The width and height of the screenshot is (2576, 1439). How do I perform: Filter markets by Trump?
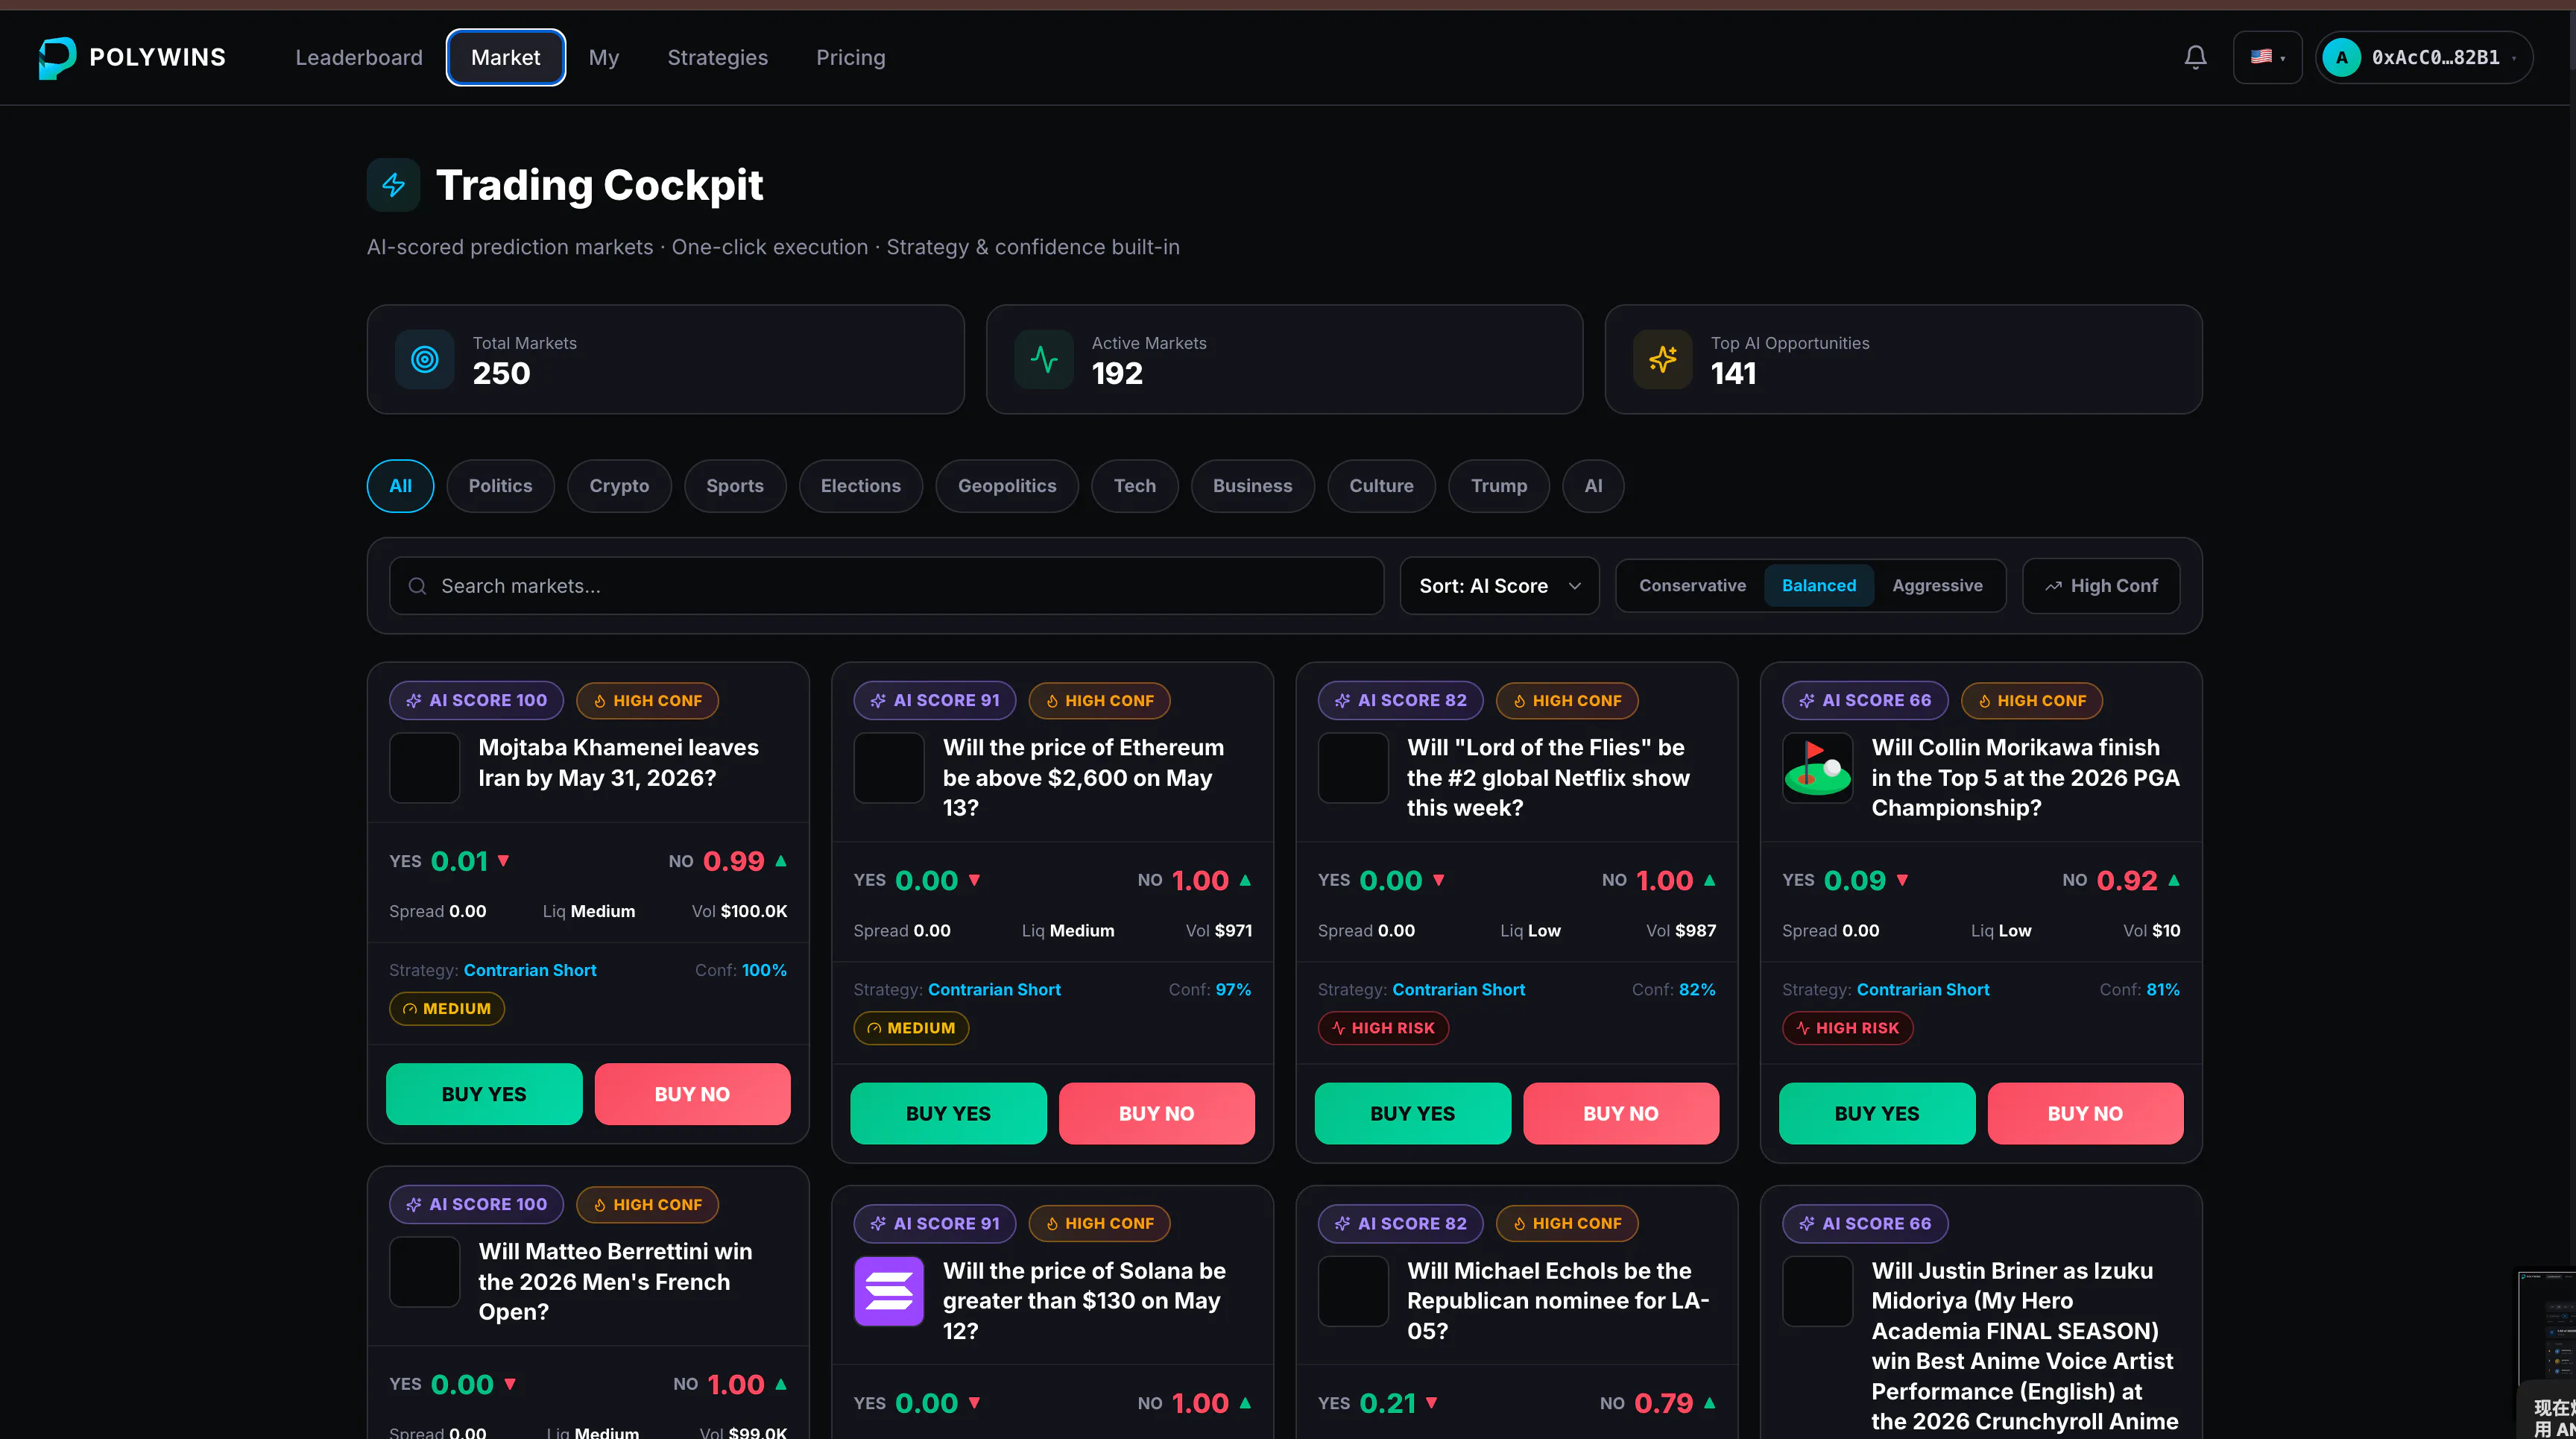[1499, 486]
